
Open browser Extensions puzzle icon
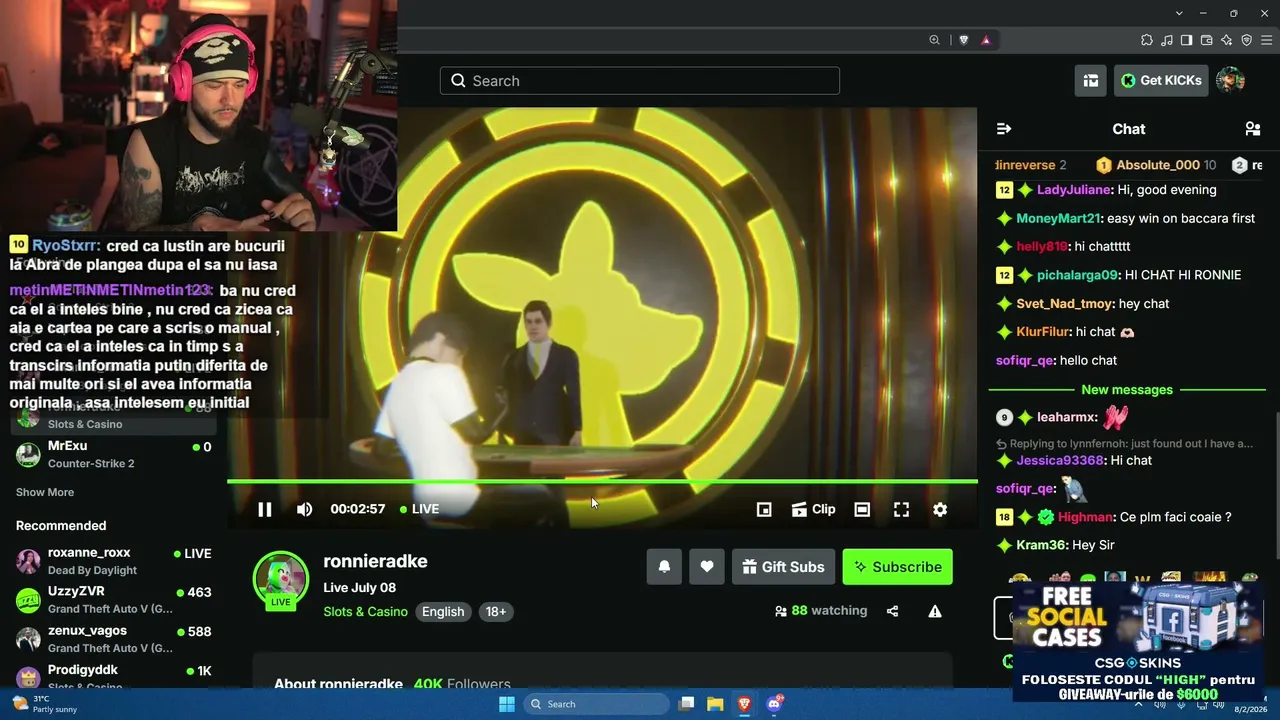1147,40
